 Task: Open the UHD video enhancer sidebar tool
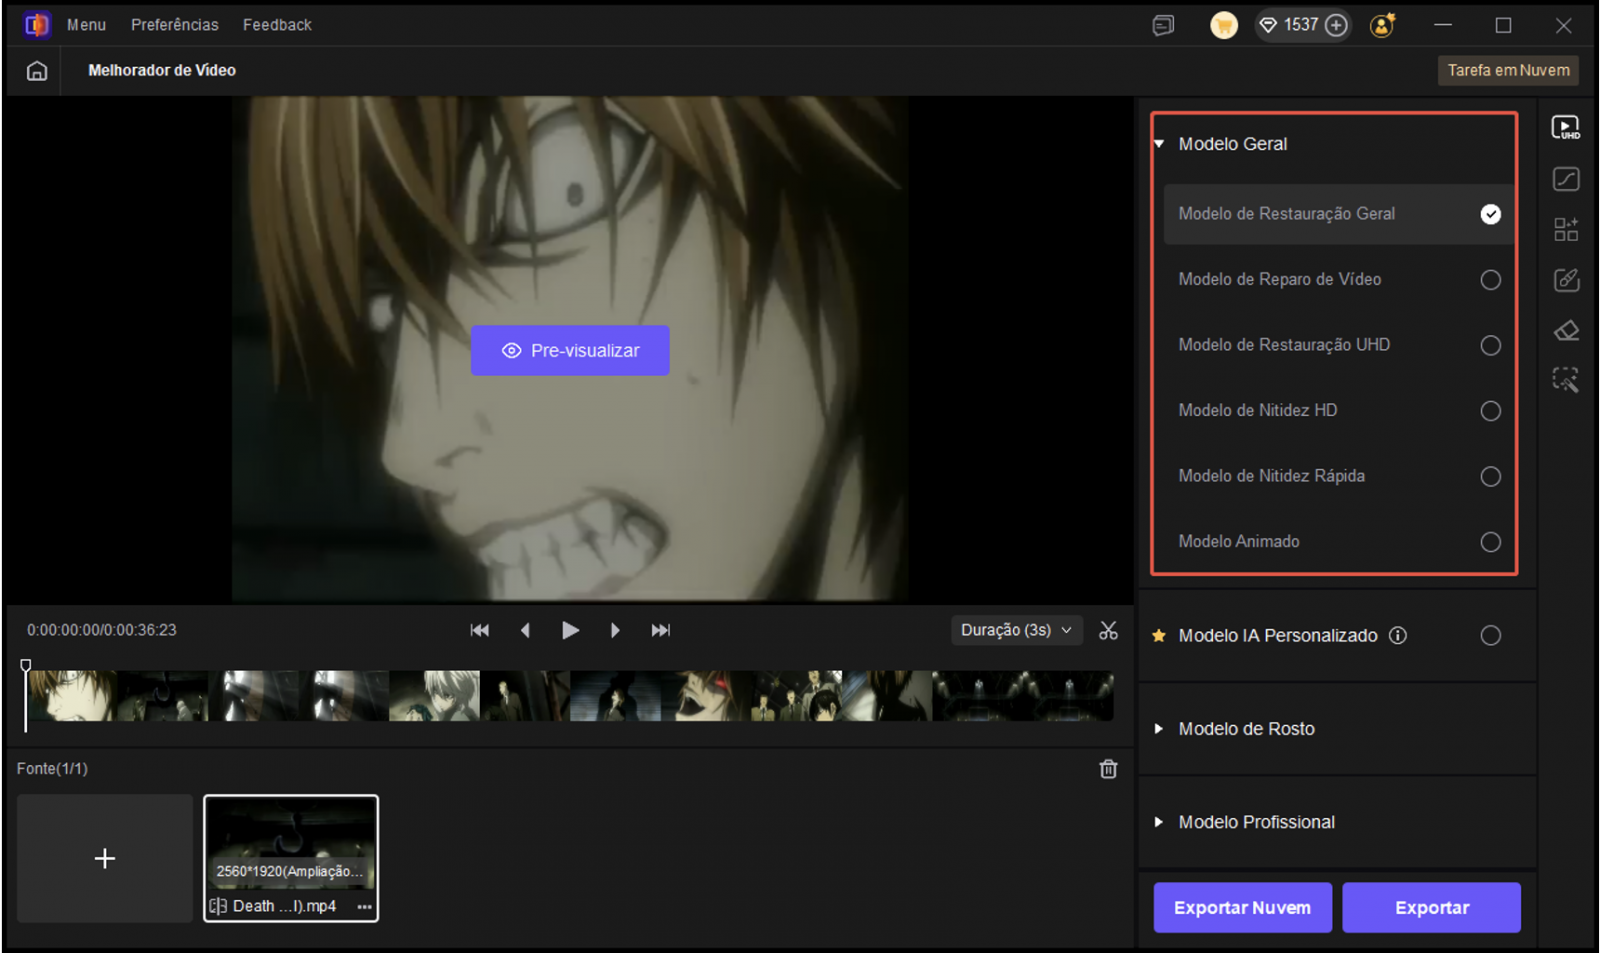(1565, 128)
